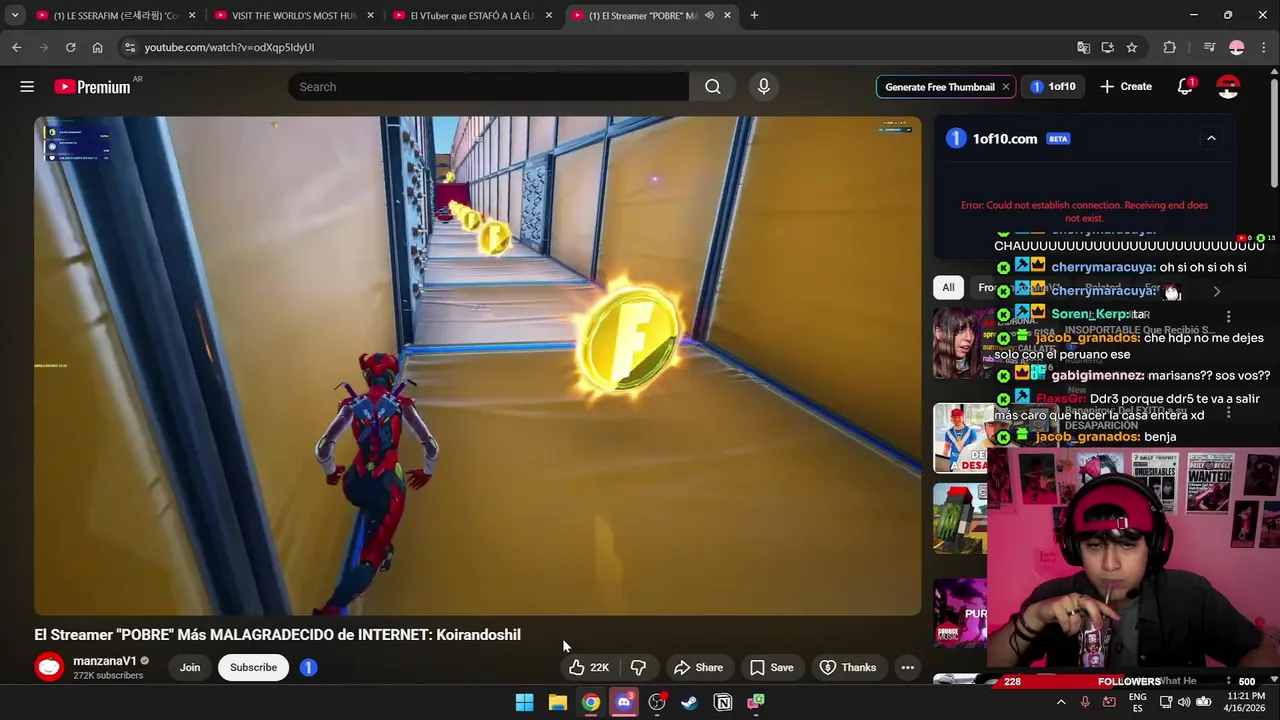Viewport: 1280px width, 720px height.
Task: Switch to El VTuber que ESTAFÓ tab
Action: click(x=473, y=15)
